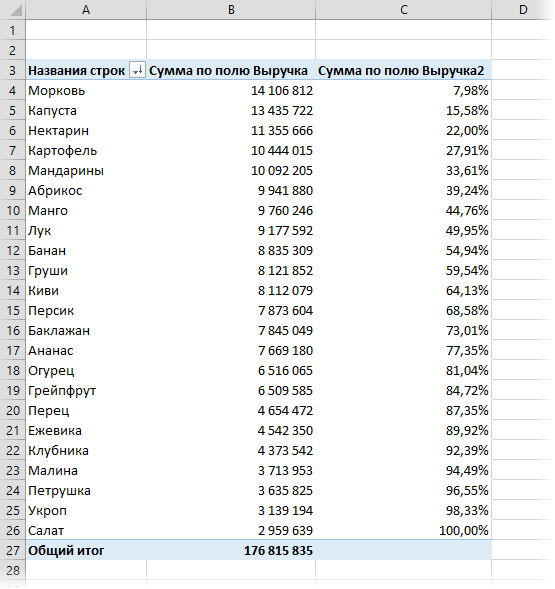Select the percentage cell 15,58%
The width and height of the screenshot is (555, 589).
click(x=404, y=110)
